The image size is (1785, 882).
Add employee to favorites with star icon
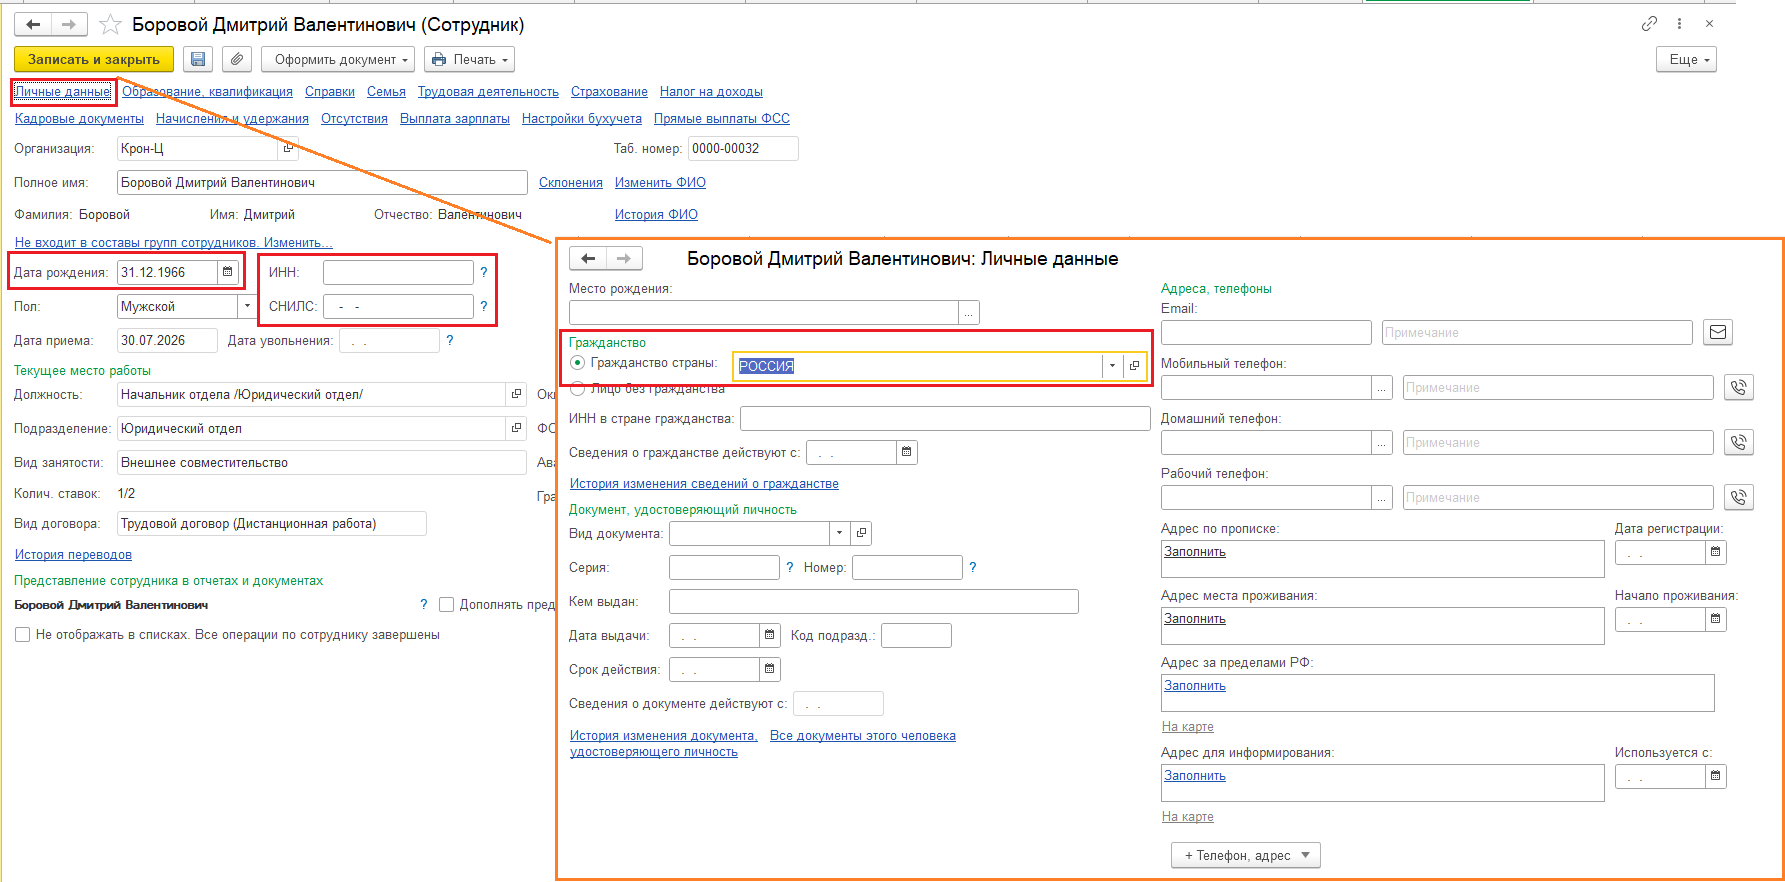coord(111,24)
